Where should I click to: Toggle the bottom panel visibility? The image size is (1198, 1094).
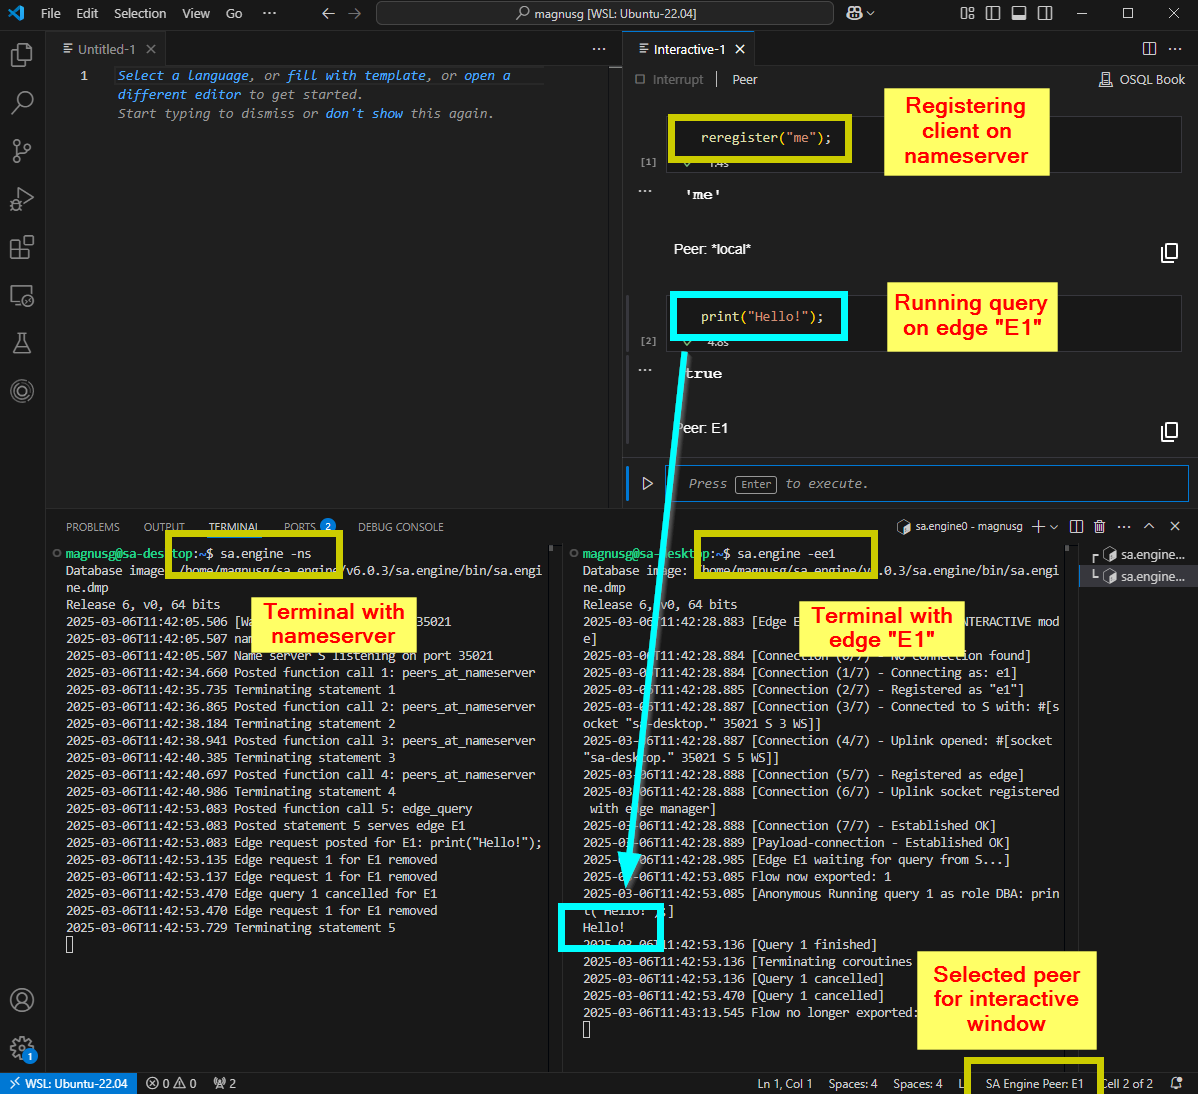[1019, 13]
